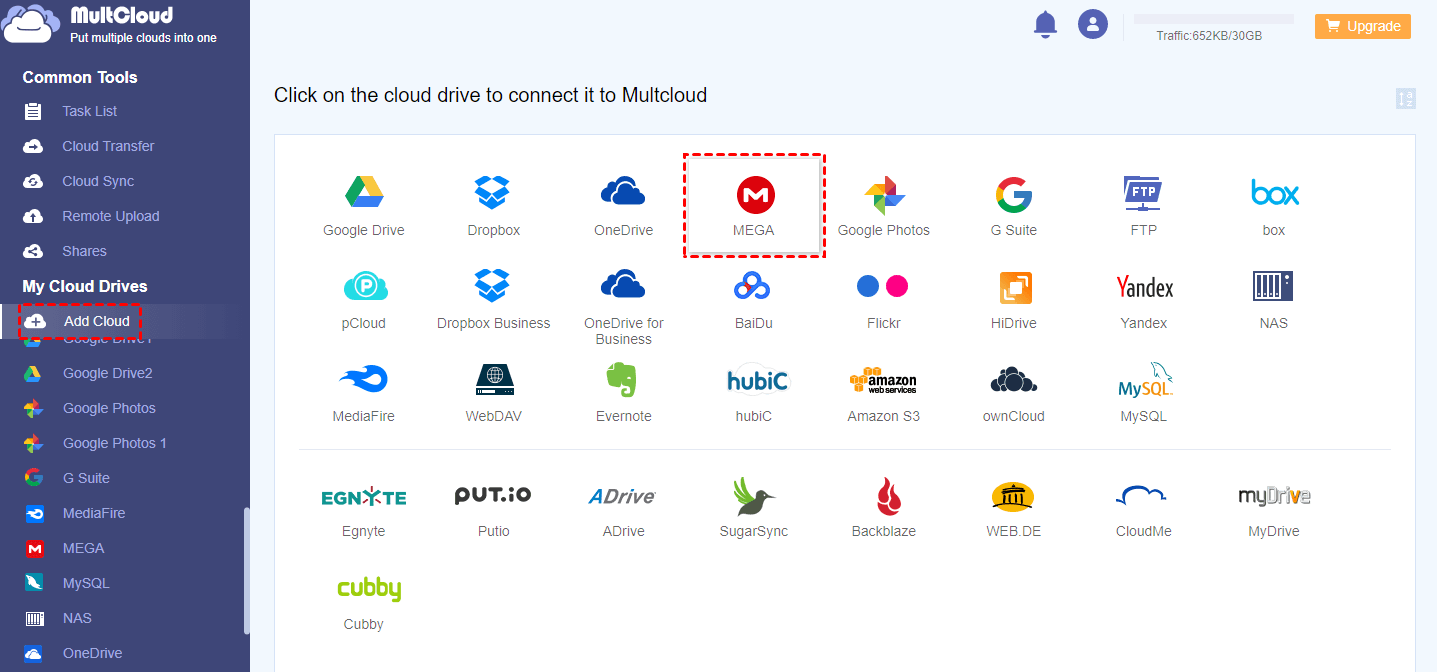Screen dimensions: 1437x672
Task: Click the Traffic usage progress bar
Action: tap(1213, 19)
